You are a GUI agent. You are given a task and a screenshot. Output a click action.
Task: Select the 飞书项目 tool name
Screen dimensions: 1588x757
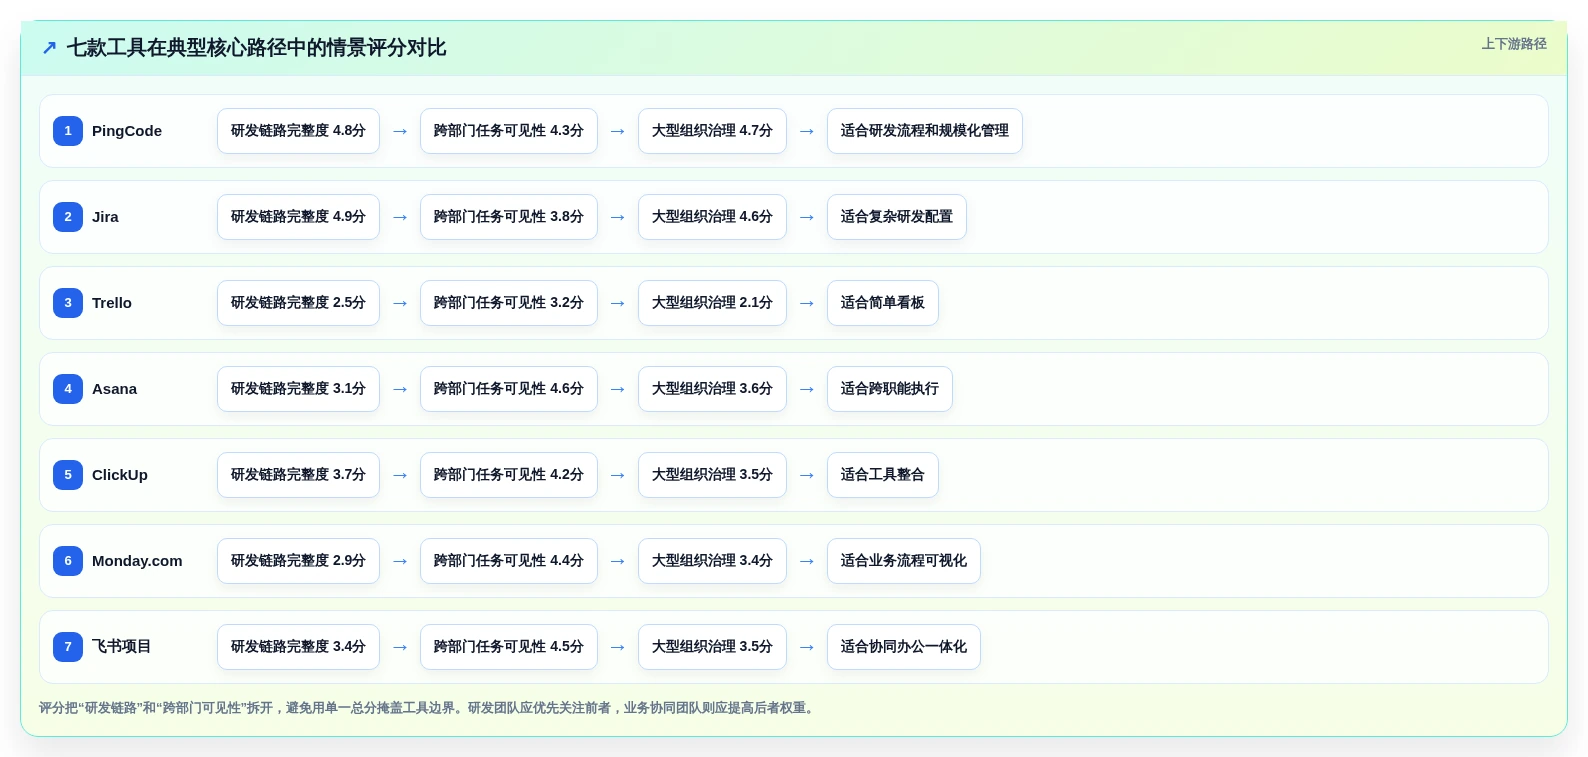pos(121,647)
